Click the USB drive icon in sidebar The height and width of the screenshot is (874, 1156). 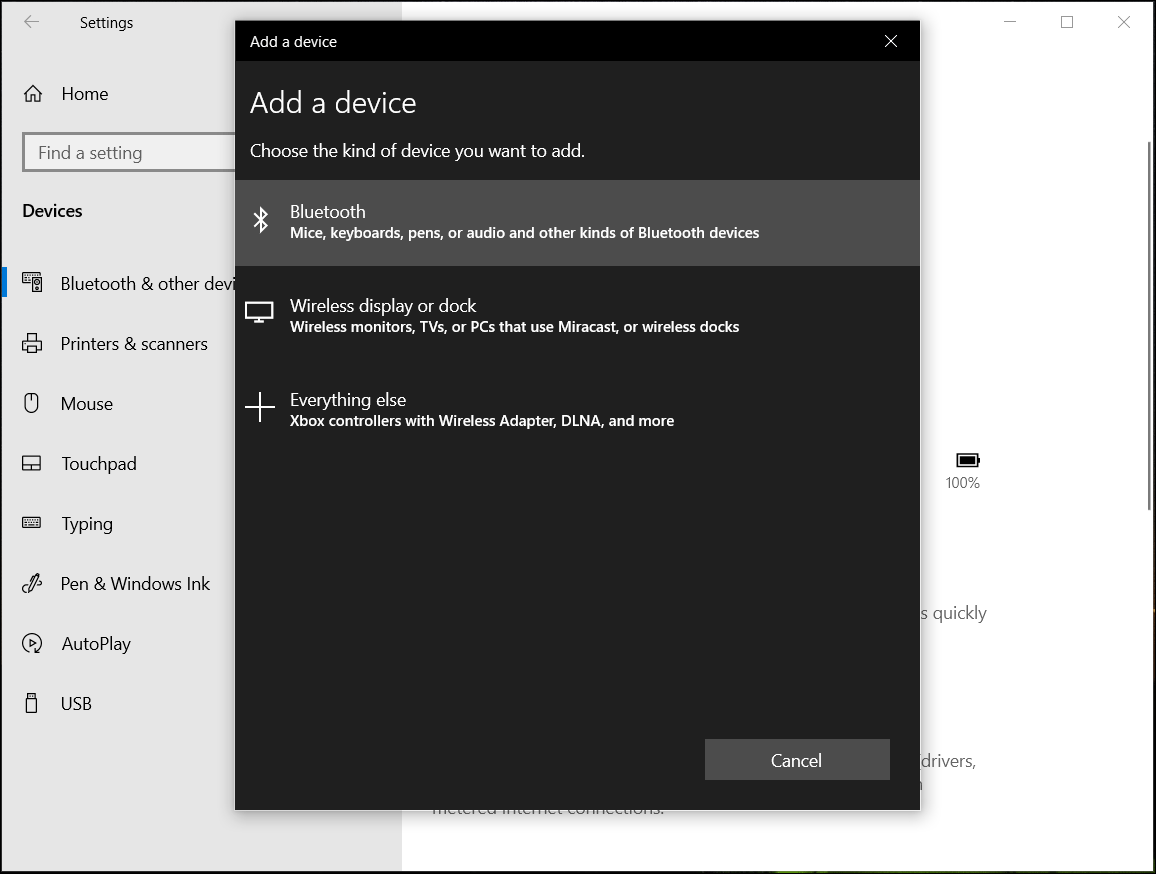(32, 704)
